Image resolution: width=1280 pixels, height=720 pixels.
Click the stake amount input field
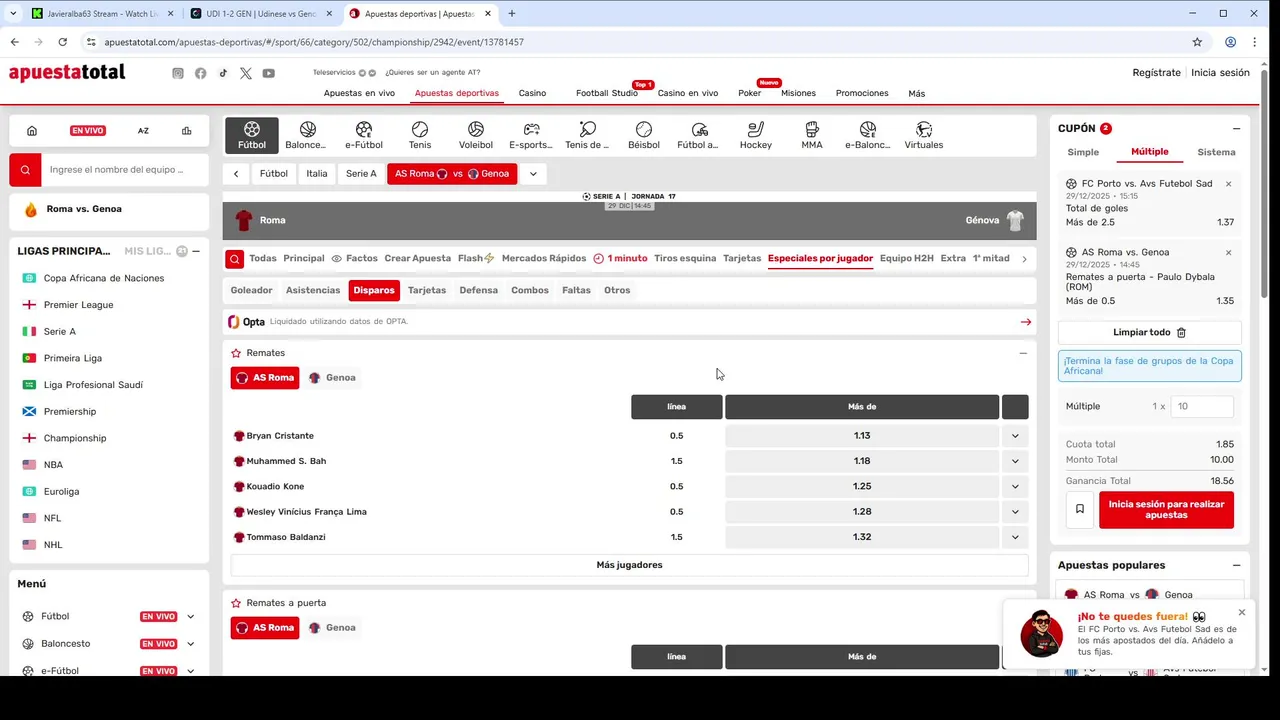[x=1202, y=406]
